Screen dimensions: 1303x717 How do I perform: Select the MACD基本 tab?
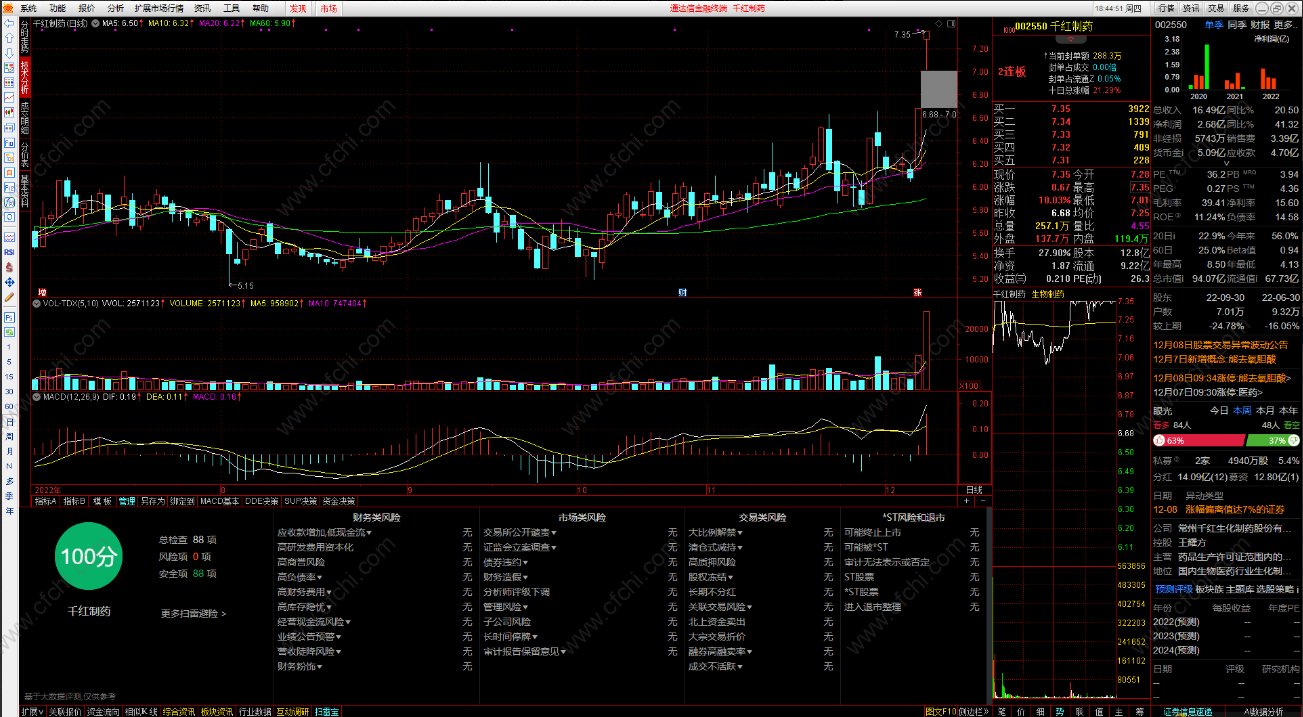[x=220, y=500]
